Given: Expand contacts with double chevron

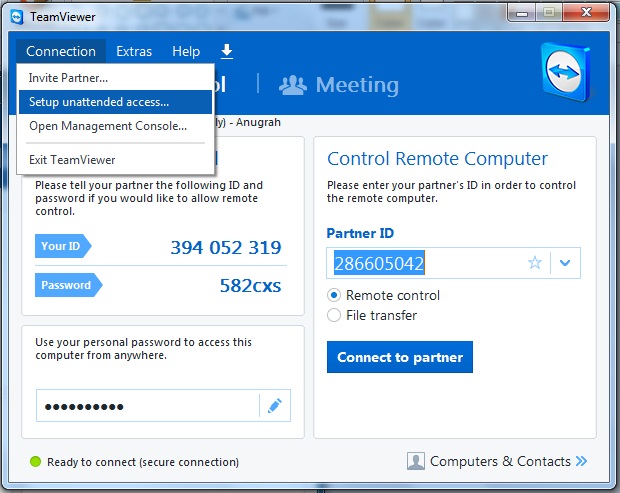Looking at the screenshot, I should [x=582, y=461].
